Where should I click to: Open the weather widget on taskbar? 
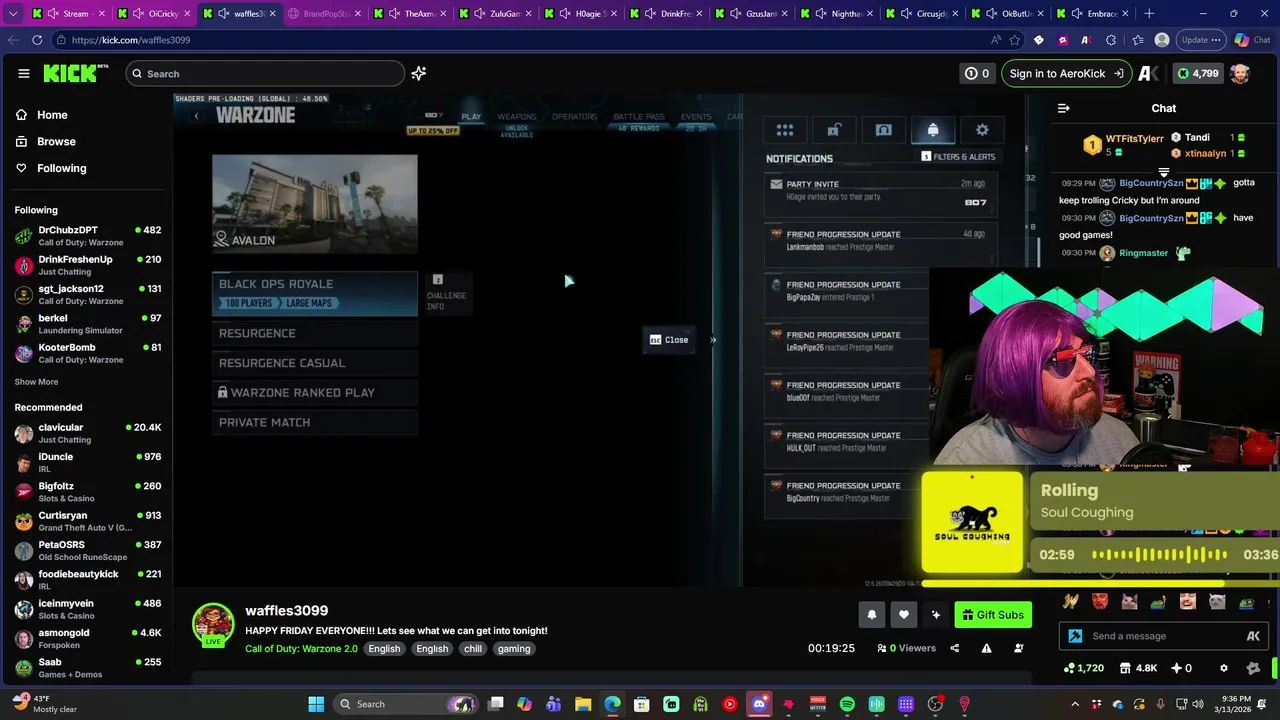tap(45, 703)
